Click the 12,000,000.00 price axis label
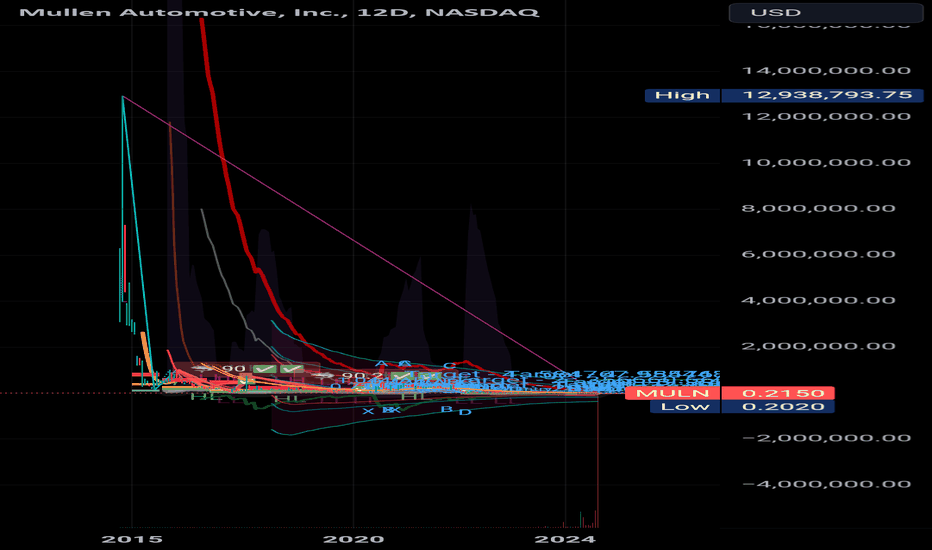 click(x=826, y=117)
